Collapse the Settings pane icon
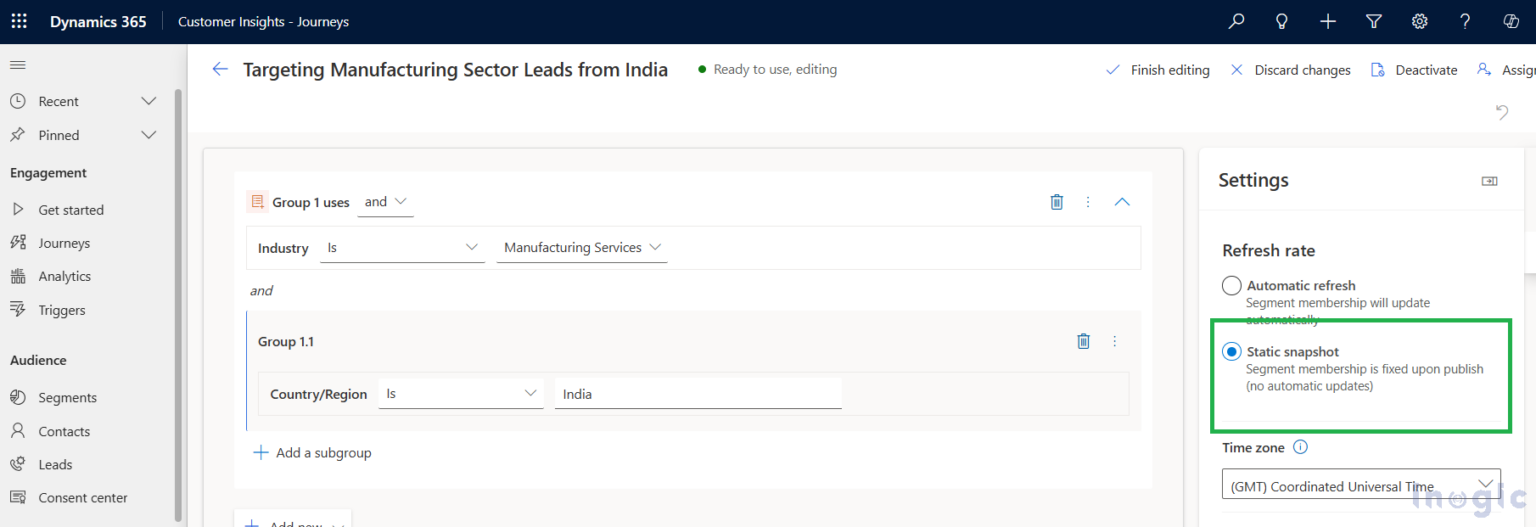This screenshot has width=1536, height=527. (1490, 181)
